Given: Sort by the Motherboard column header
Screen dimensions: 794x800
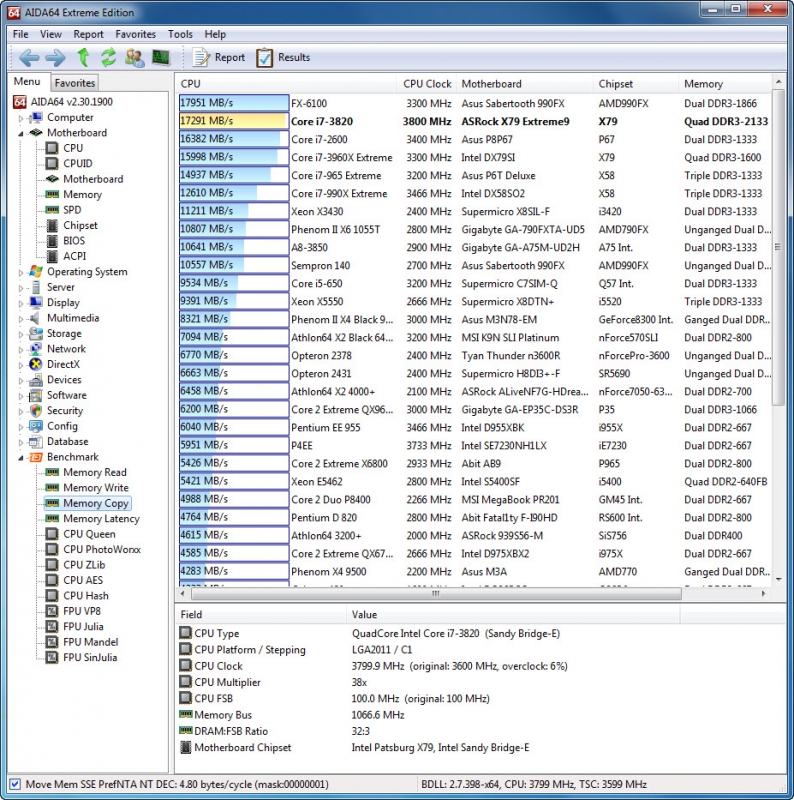Looking at the screenshot, I should pyautogui.click(x=524, y=84).
